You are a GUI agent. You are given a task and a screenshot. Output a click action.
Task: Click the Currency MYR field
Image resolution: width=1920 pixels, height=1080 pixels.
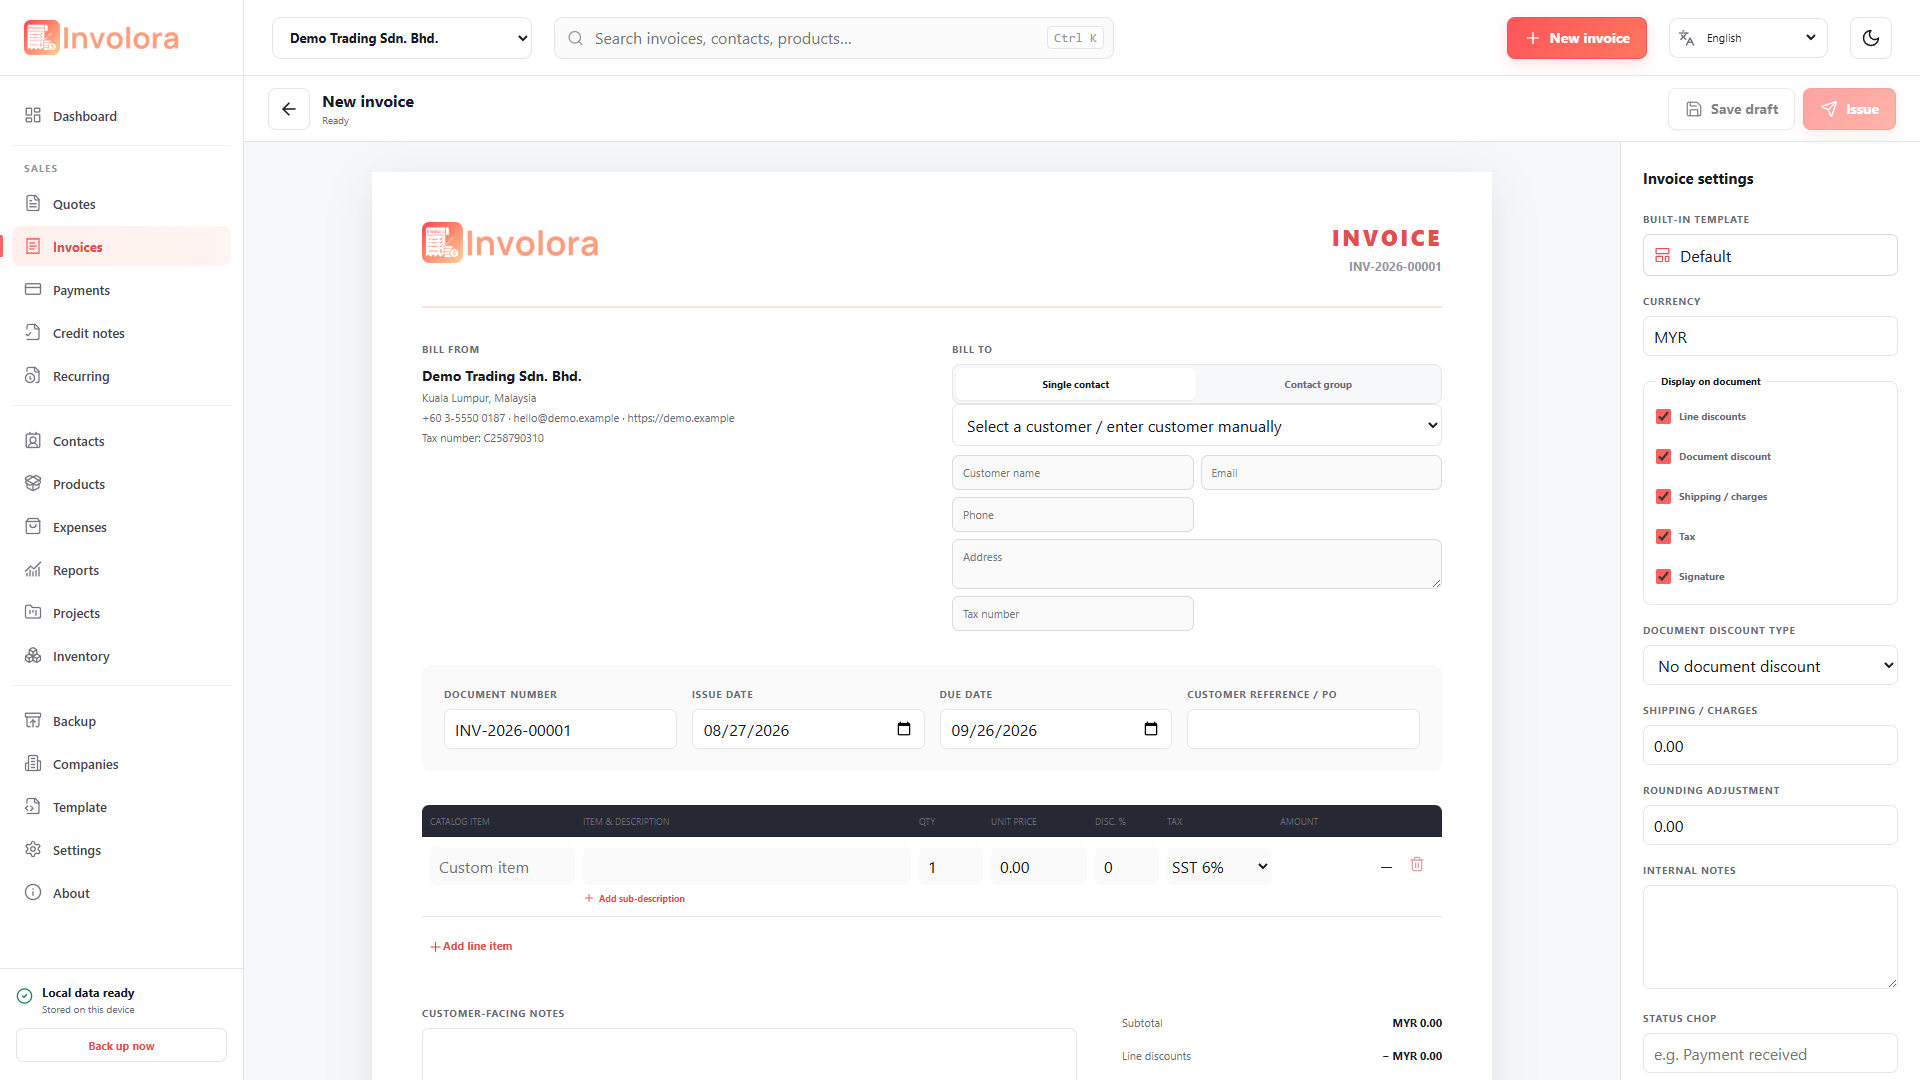tap(1770, 337)
